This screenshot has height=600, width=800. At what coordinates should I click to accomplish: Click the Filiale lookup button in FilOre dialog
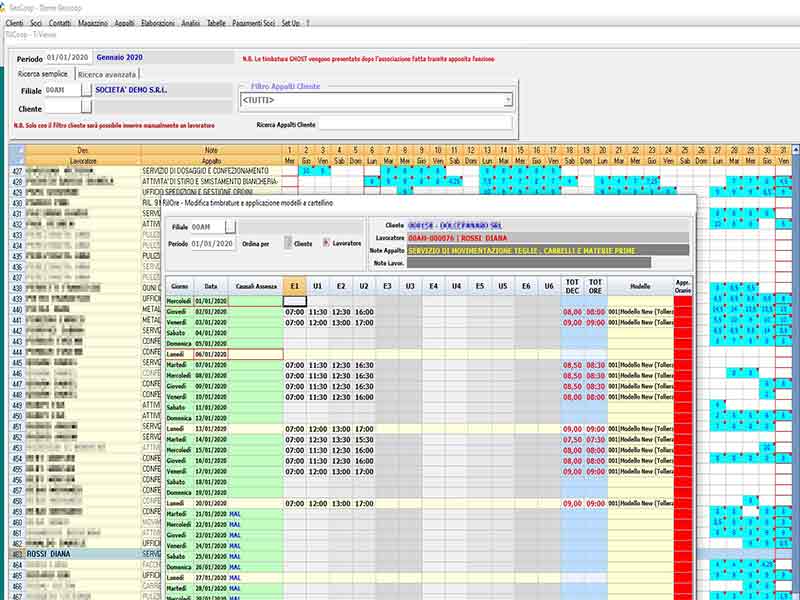pyautogui.click(x=231, y=227)
